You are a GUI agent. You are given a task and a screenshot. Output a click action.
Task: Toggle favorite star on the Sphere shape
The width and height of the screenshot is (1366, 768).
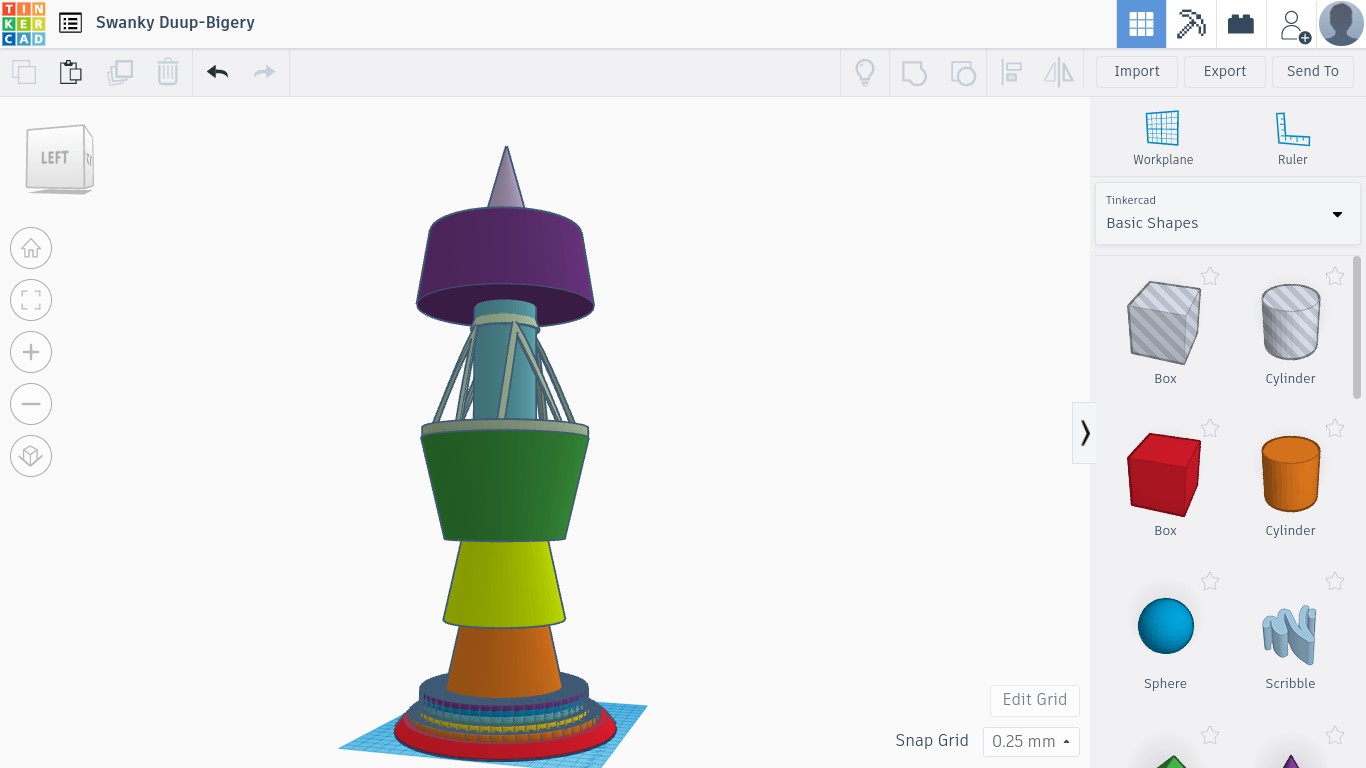1210,581
